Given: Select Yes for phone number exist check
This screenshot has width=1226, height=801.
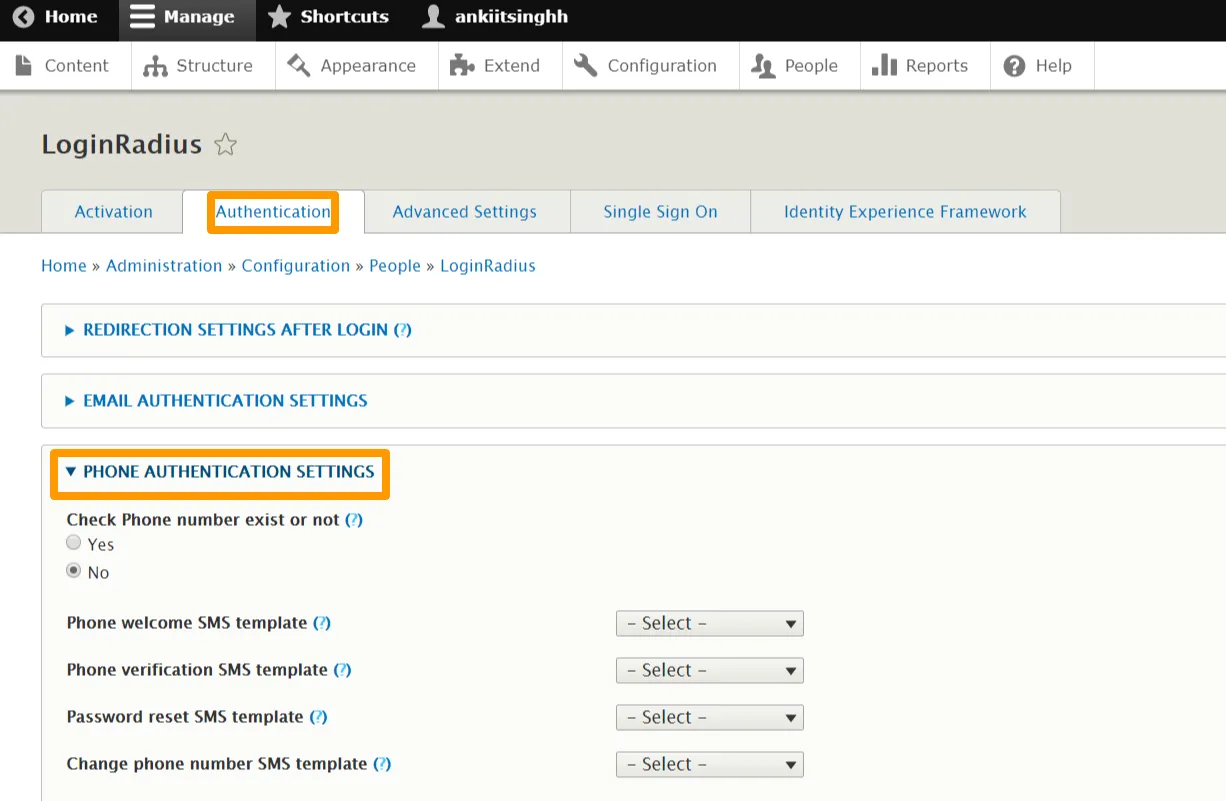Looking at the screenshot, I should pyautogui.click(x=74, y=543).
